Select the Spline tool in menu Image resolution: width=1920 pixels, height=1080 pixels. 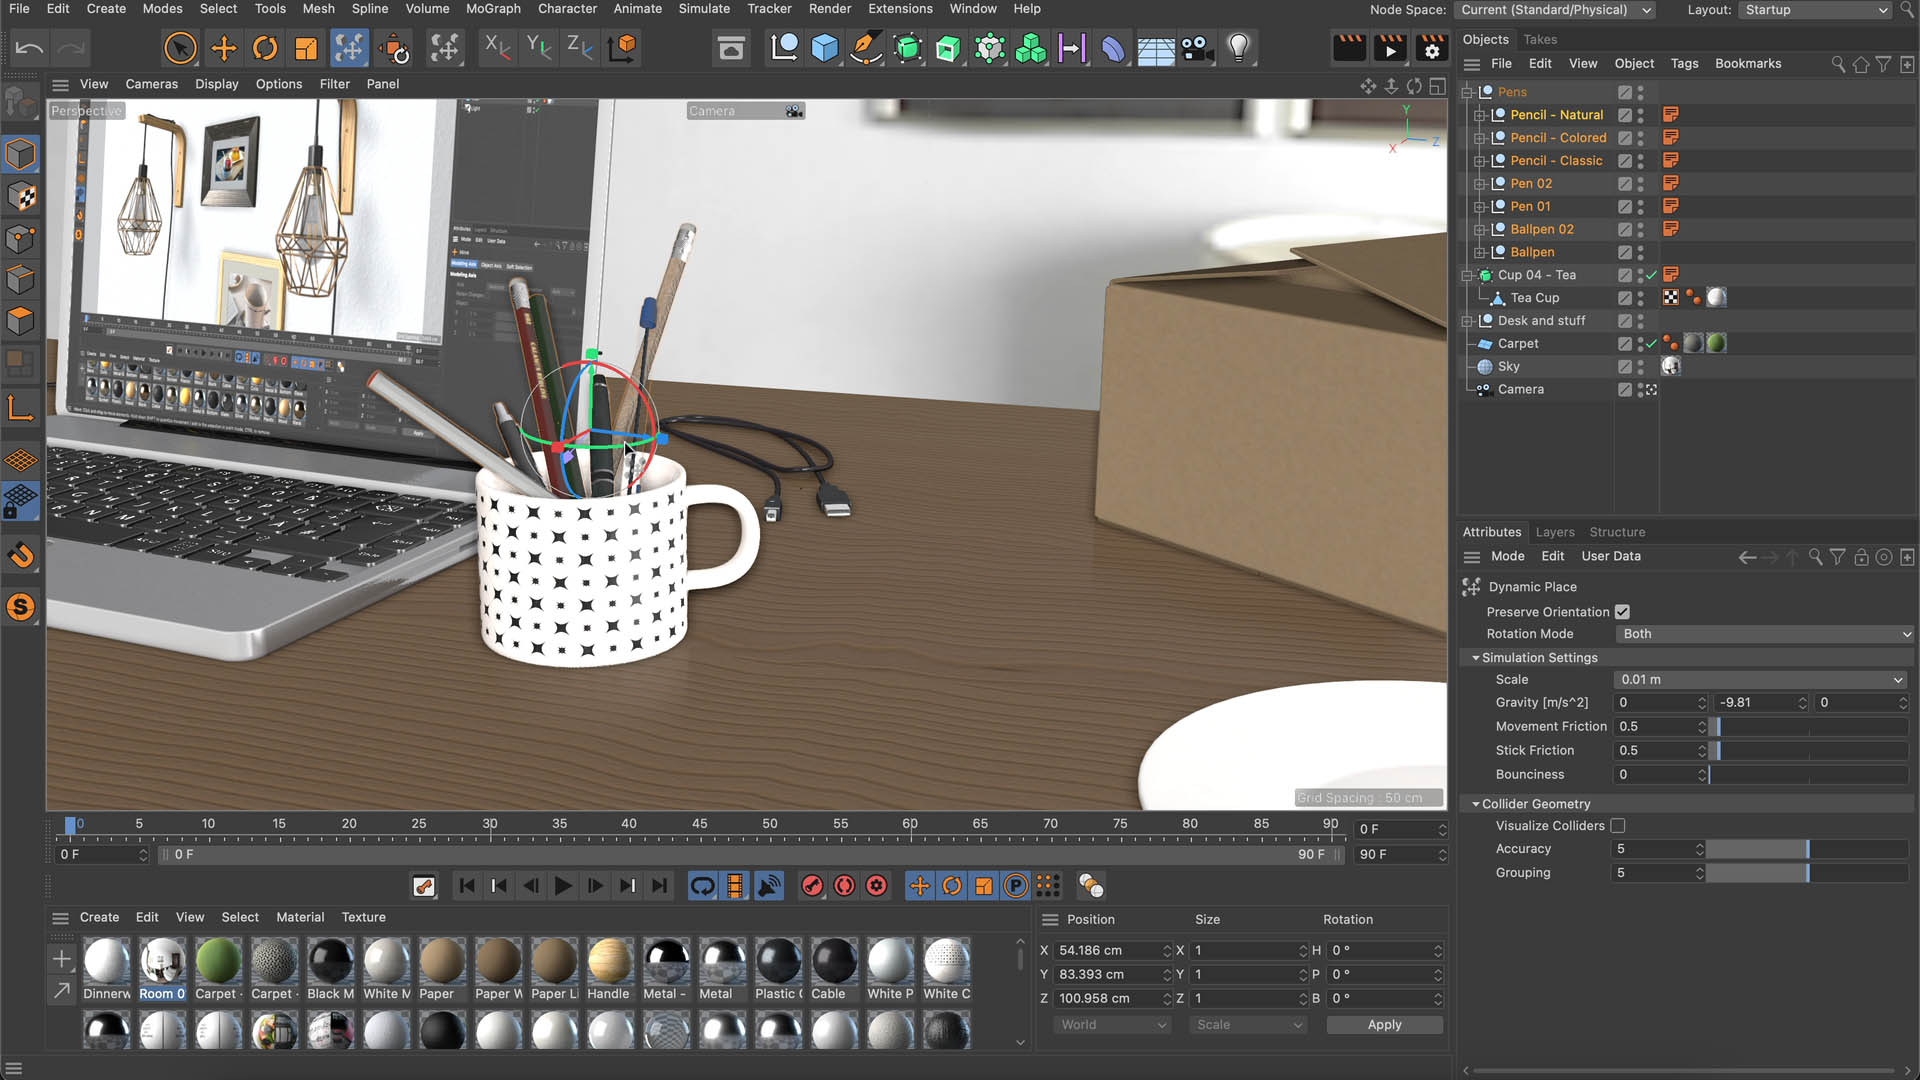369,9
